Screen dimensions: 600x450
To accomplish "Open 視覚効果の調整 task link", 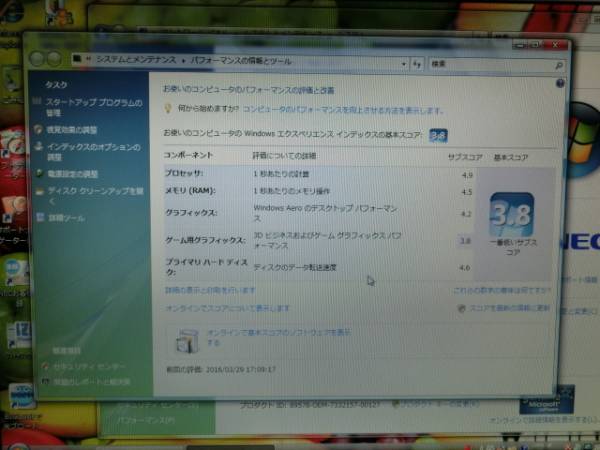I will [72, 130].
